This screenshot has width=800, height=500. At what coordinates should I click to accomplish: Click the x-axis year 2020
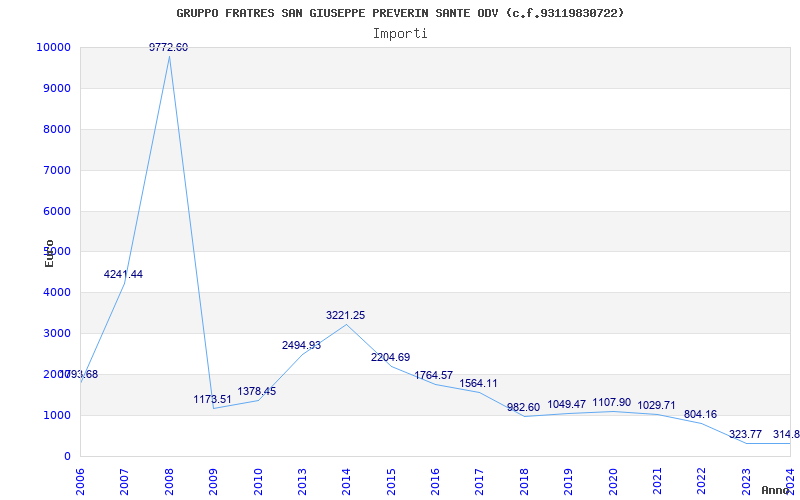click(613, 482)
